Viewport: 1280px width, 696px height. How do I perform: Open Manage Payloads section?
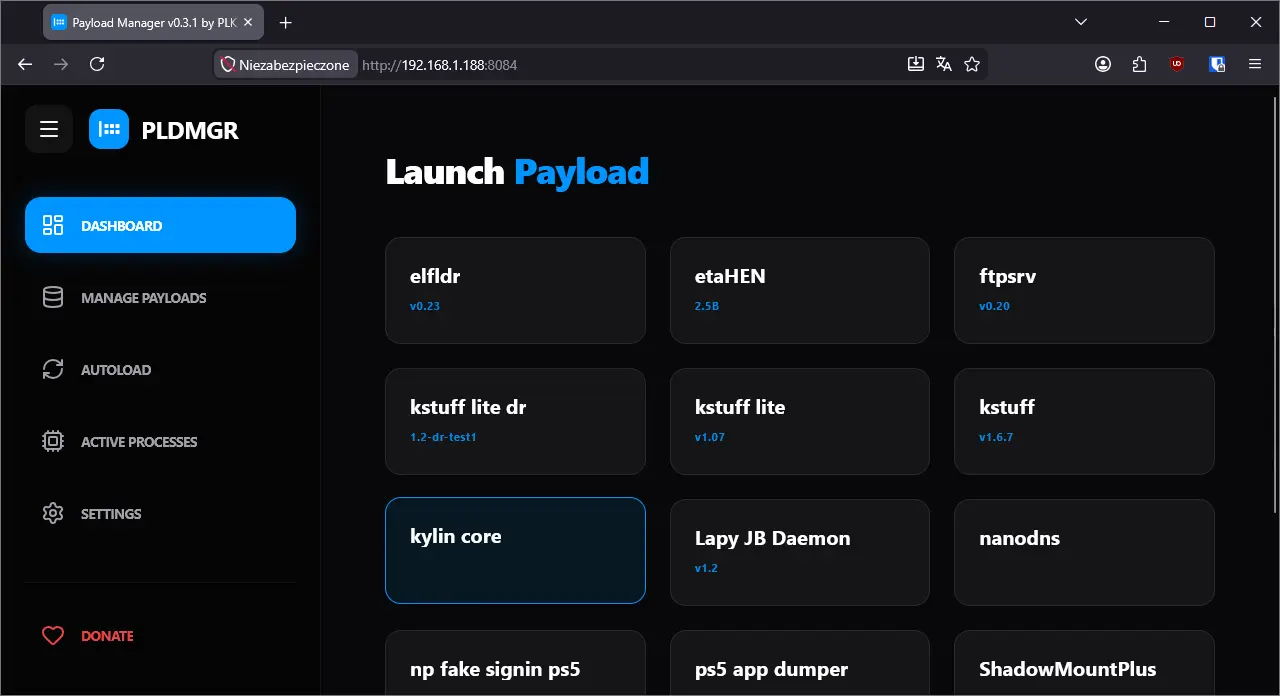[x=160, y=297]
